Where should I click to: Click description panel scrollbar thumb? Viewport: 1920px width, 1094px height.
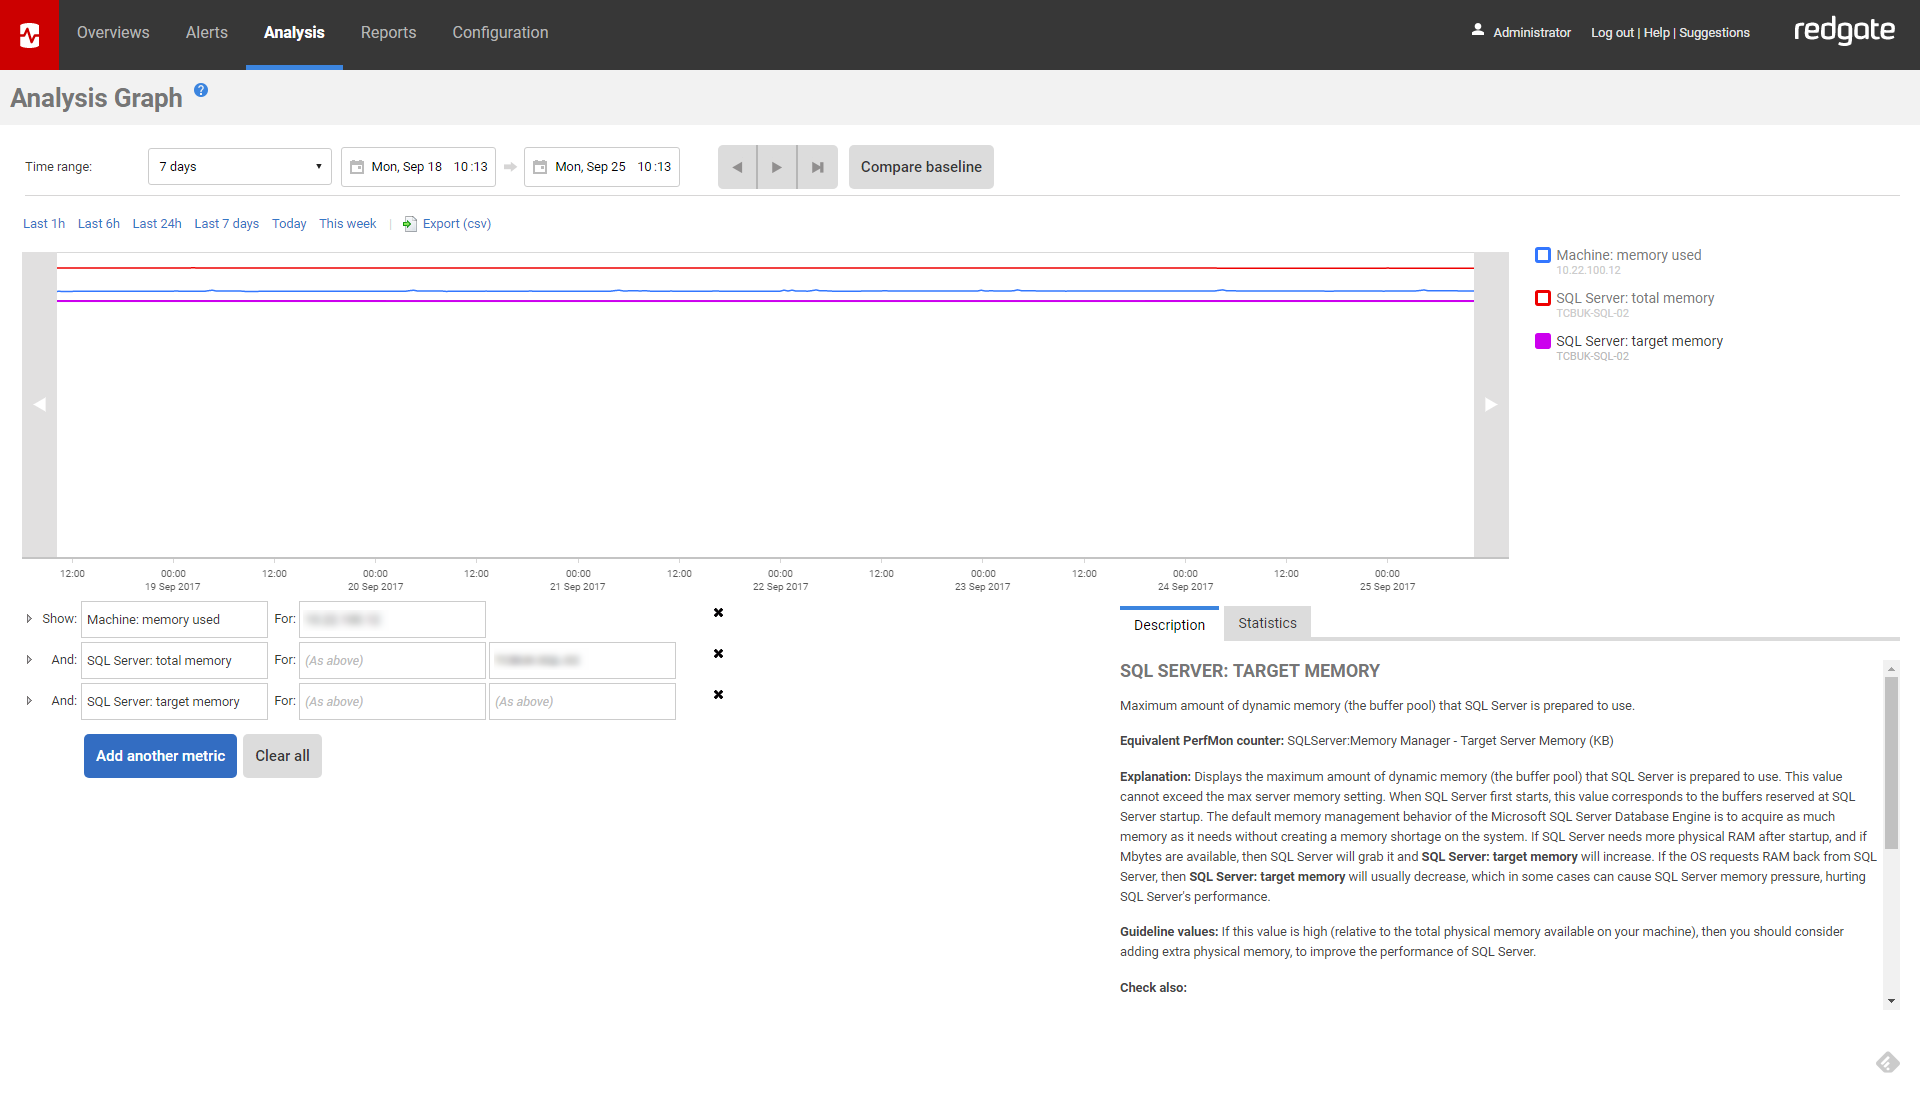[x=1891, y=762]
